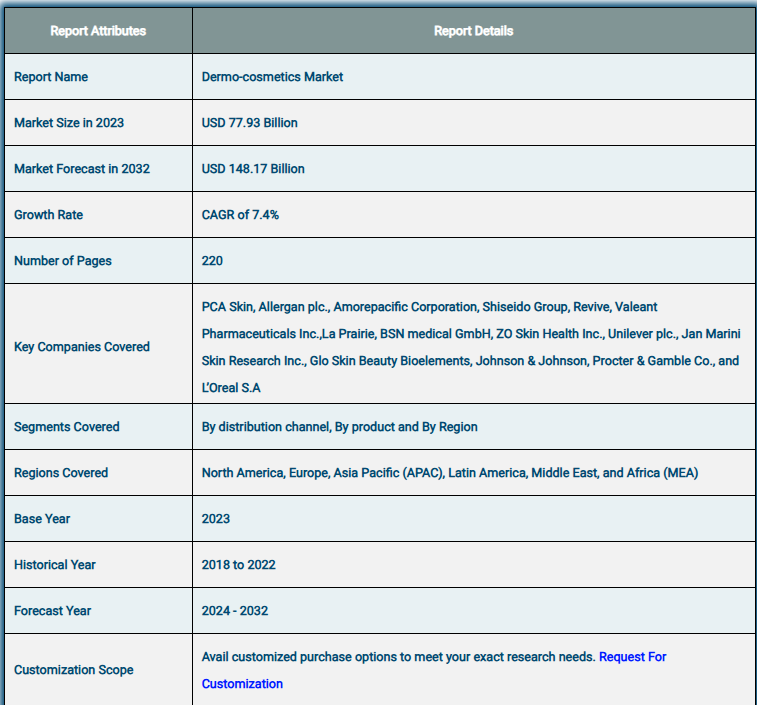This screenshot has height=705, width=757.
Task: Click the Market Size in 2023 label
Action: point(69,123)
